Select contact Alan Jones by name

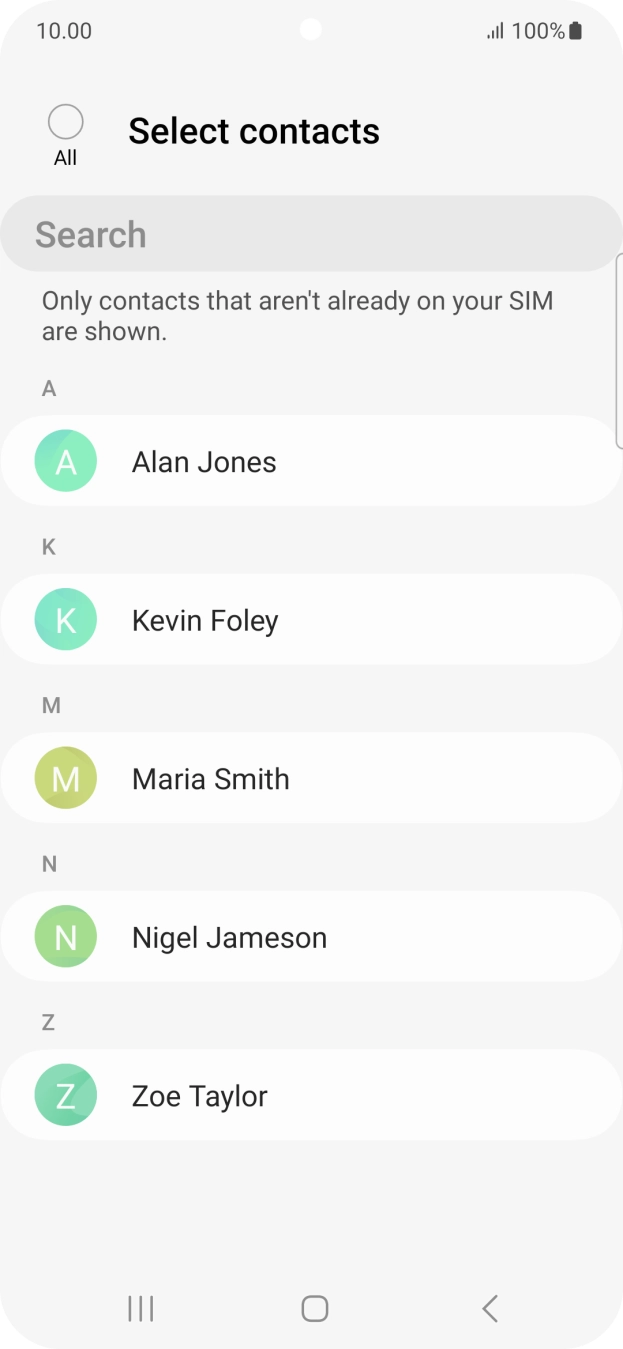[x=204, y=462]
